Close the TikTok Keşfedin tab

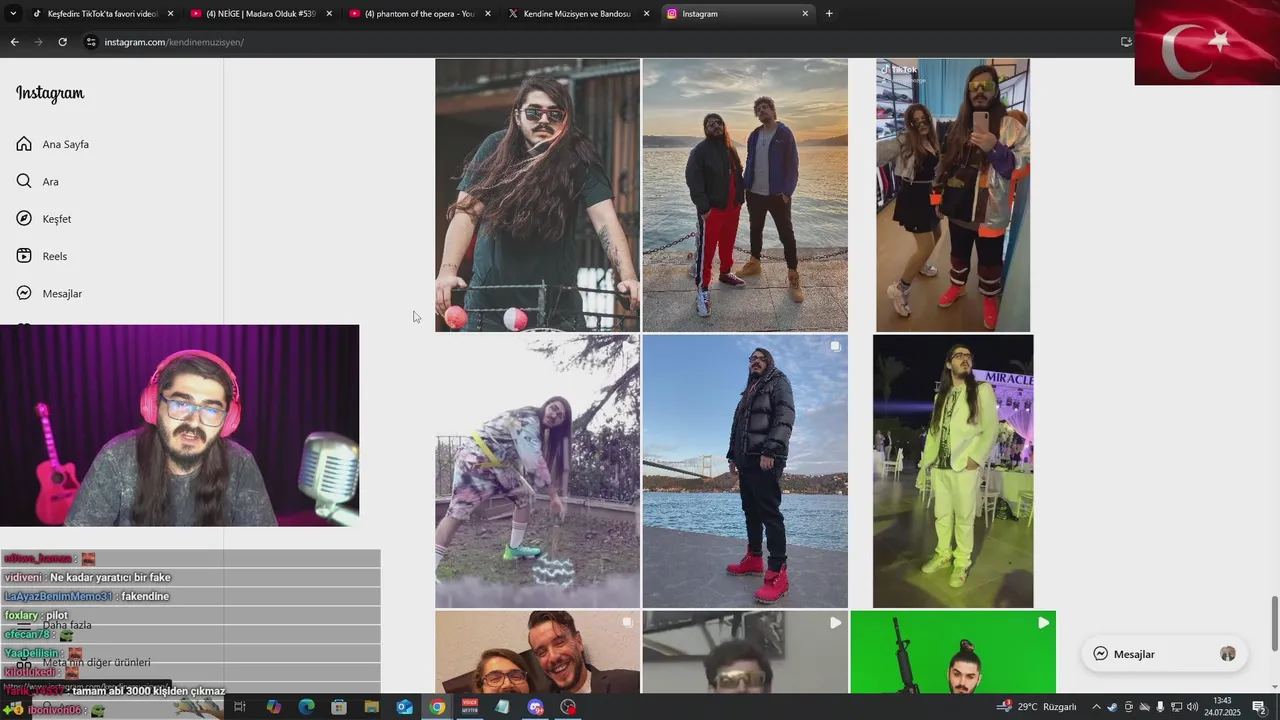point(170,14)
